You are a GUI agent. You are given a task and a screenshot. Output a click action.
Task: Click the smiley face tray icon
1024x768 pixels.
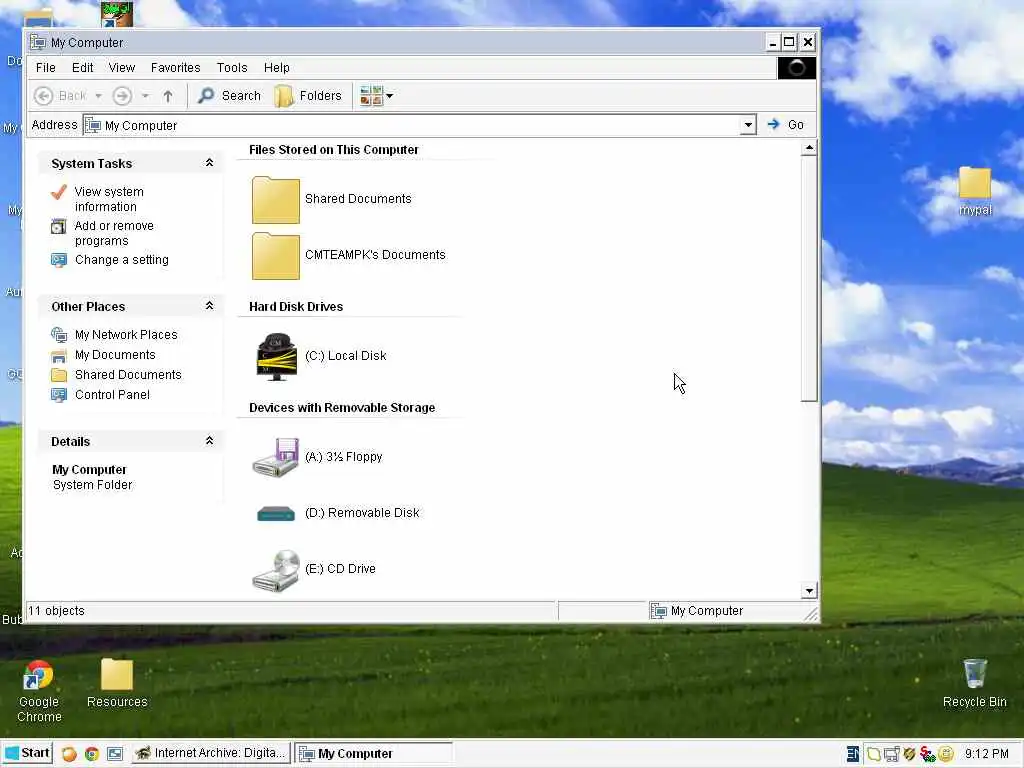(946, 754)
